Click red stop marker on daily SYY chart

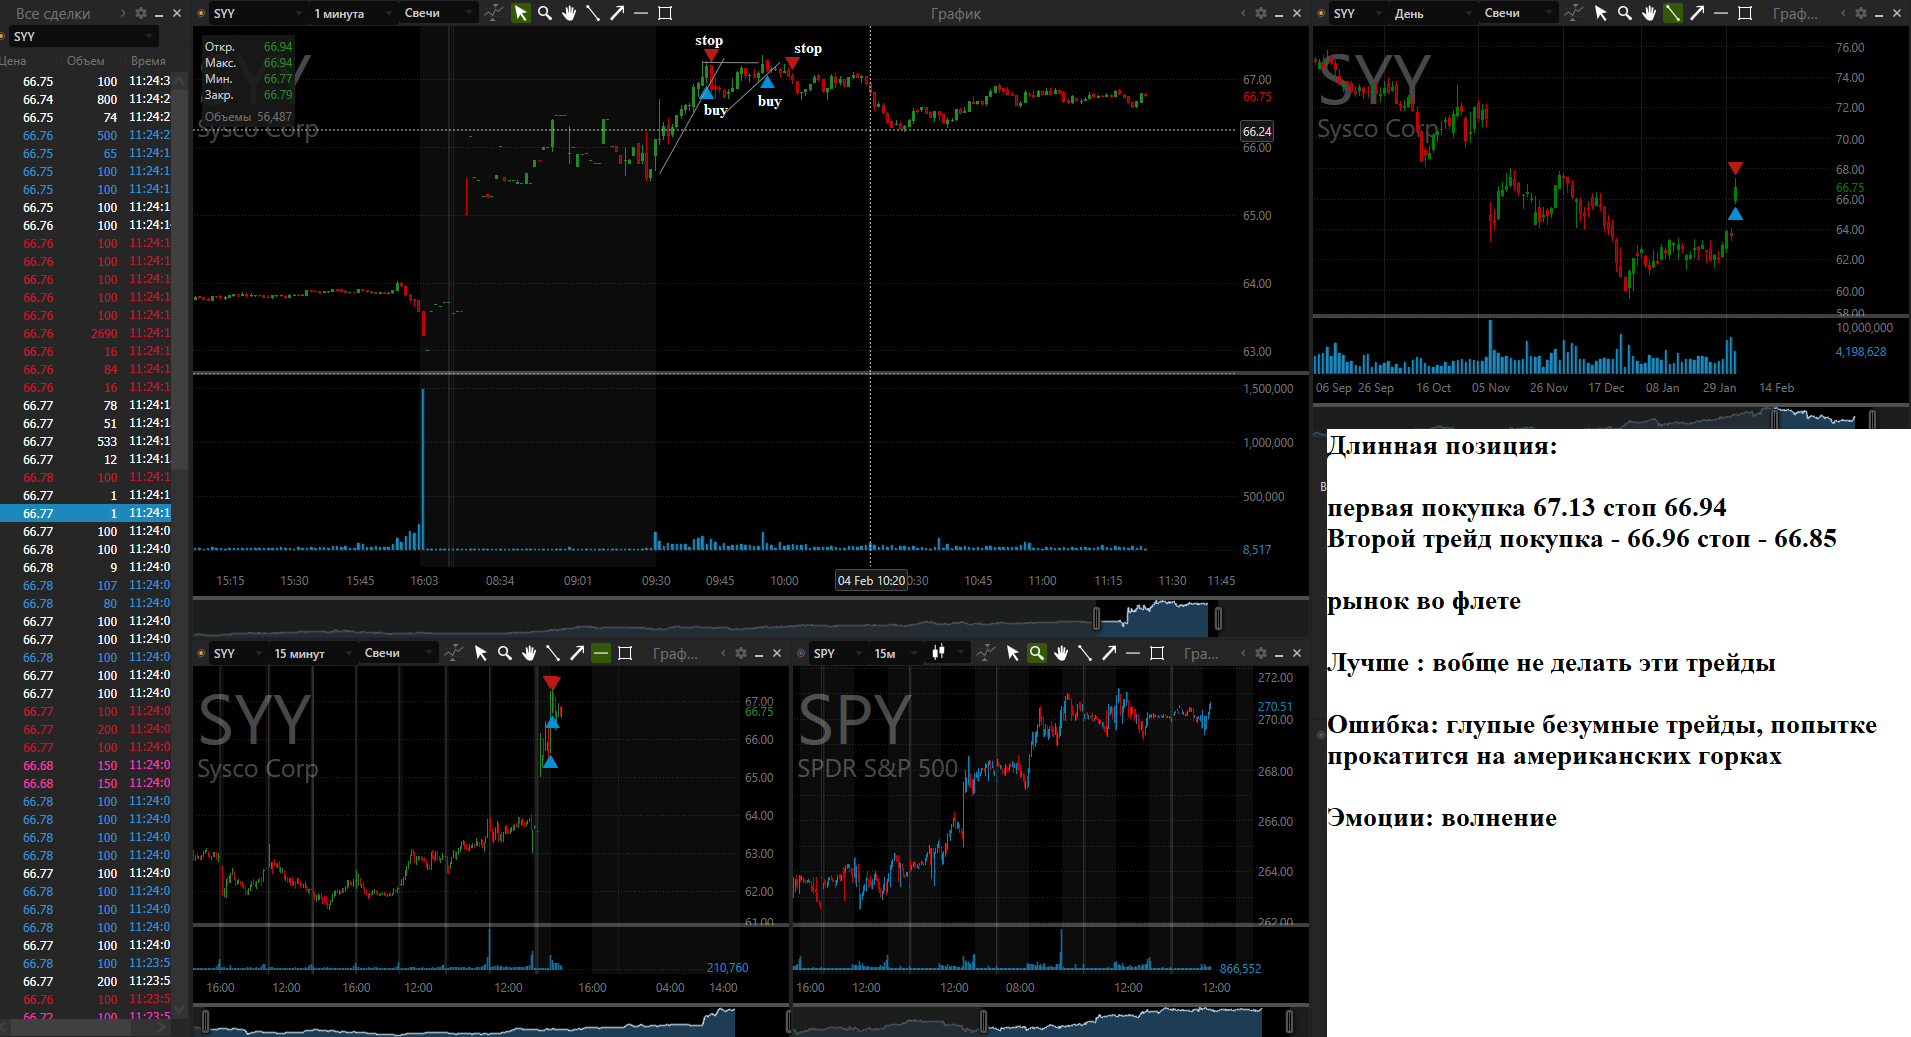1735,168
